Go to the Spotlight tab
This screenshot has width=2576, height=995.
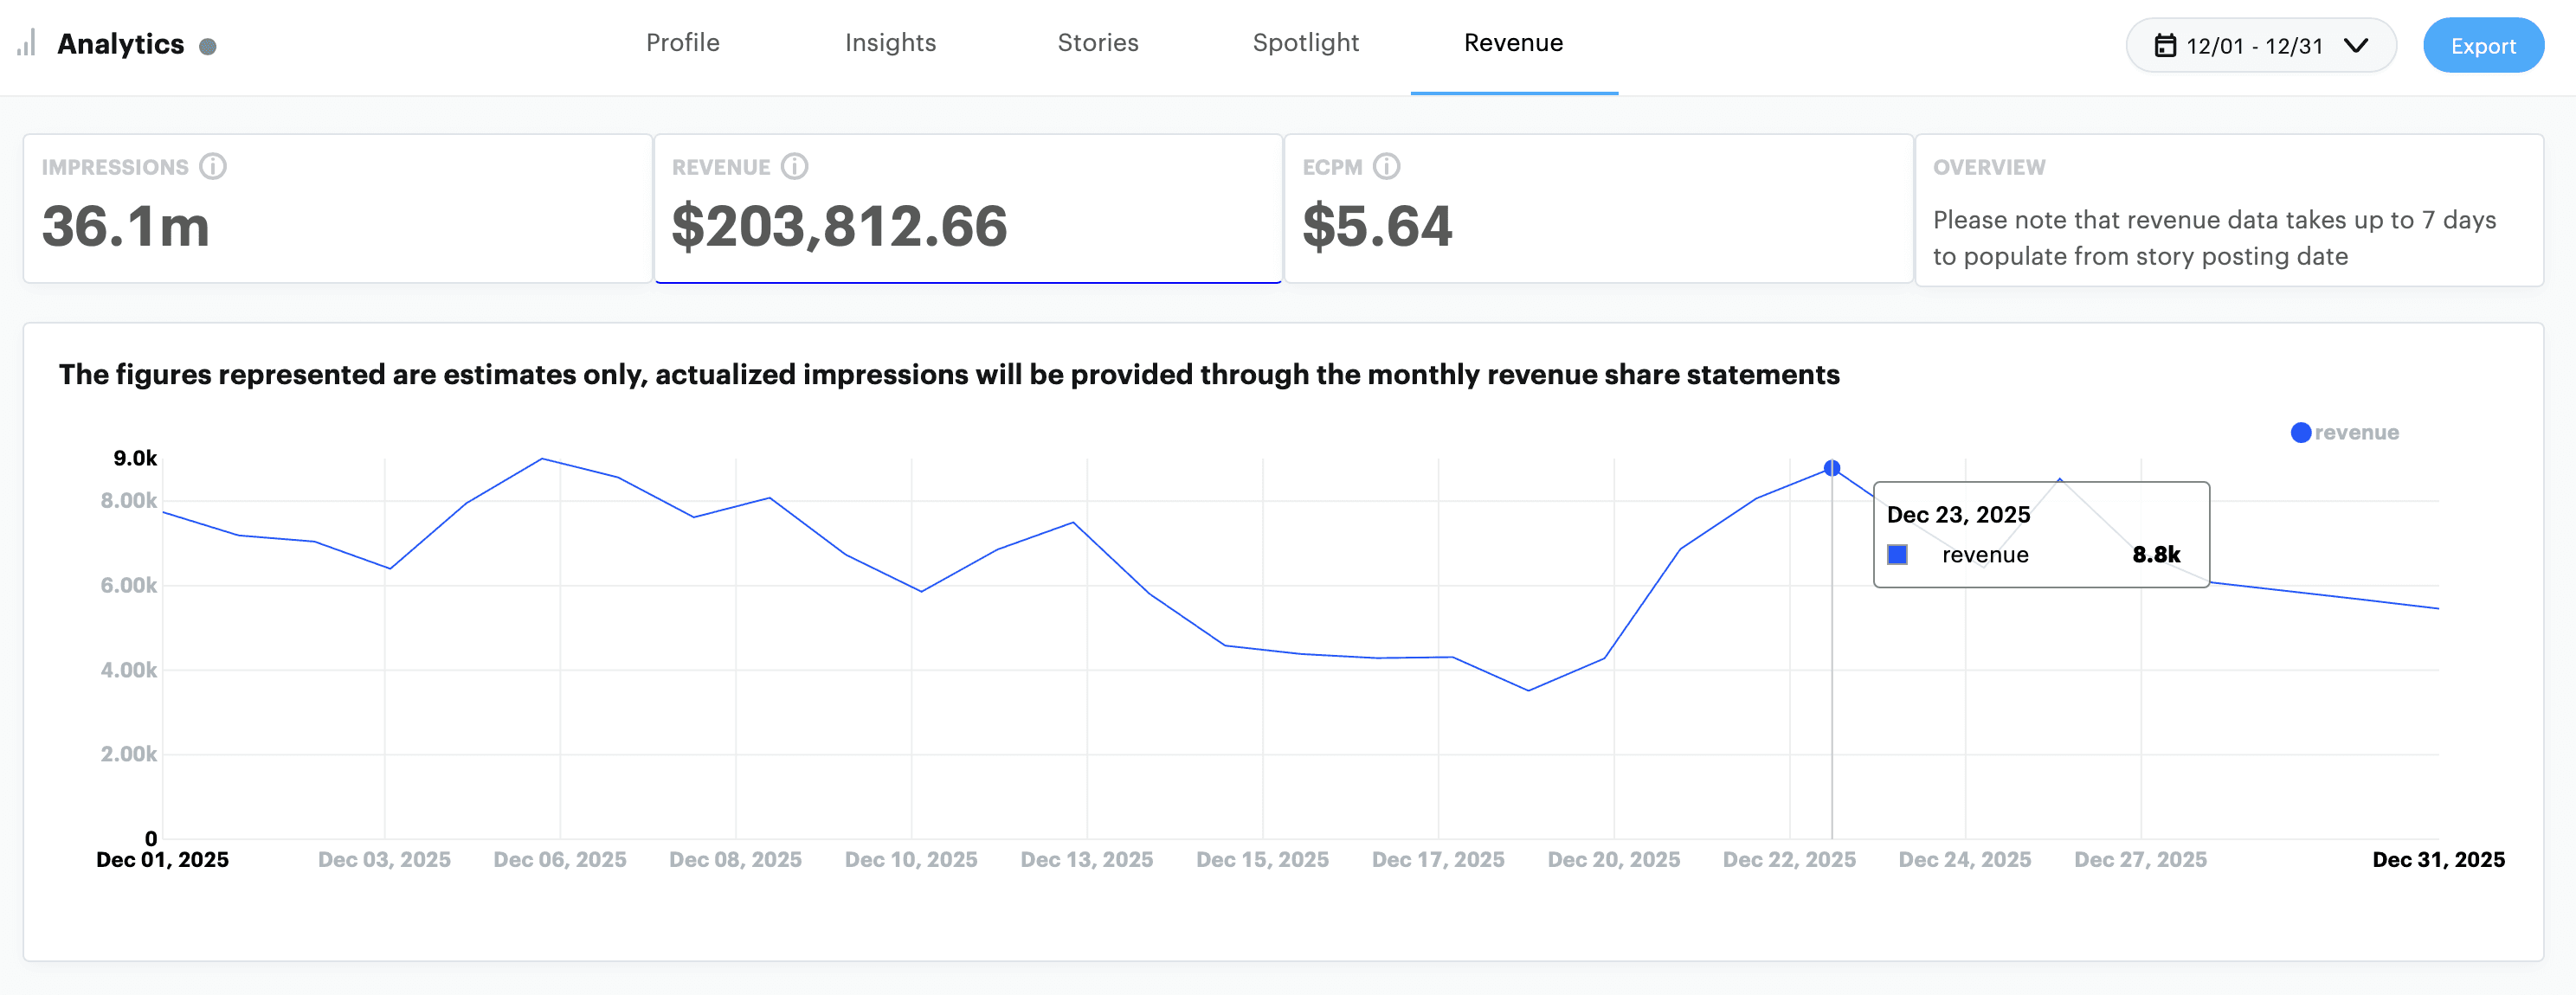point(1305,43)
